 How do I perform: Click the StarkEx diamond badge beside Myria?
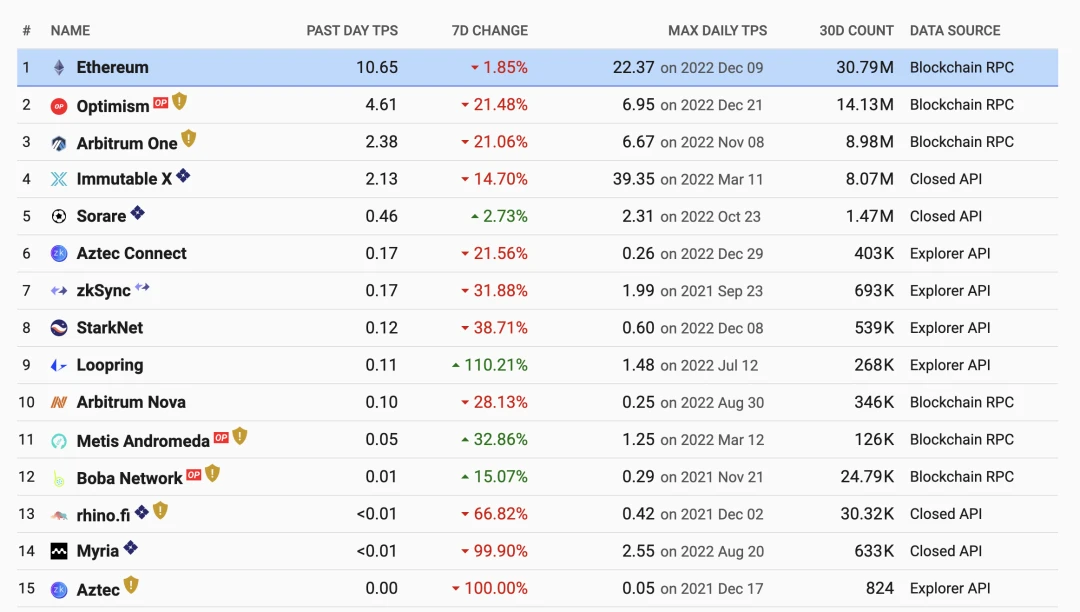click(131, 548)
